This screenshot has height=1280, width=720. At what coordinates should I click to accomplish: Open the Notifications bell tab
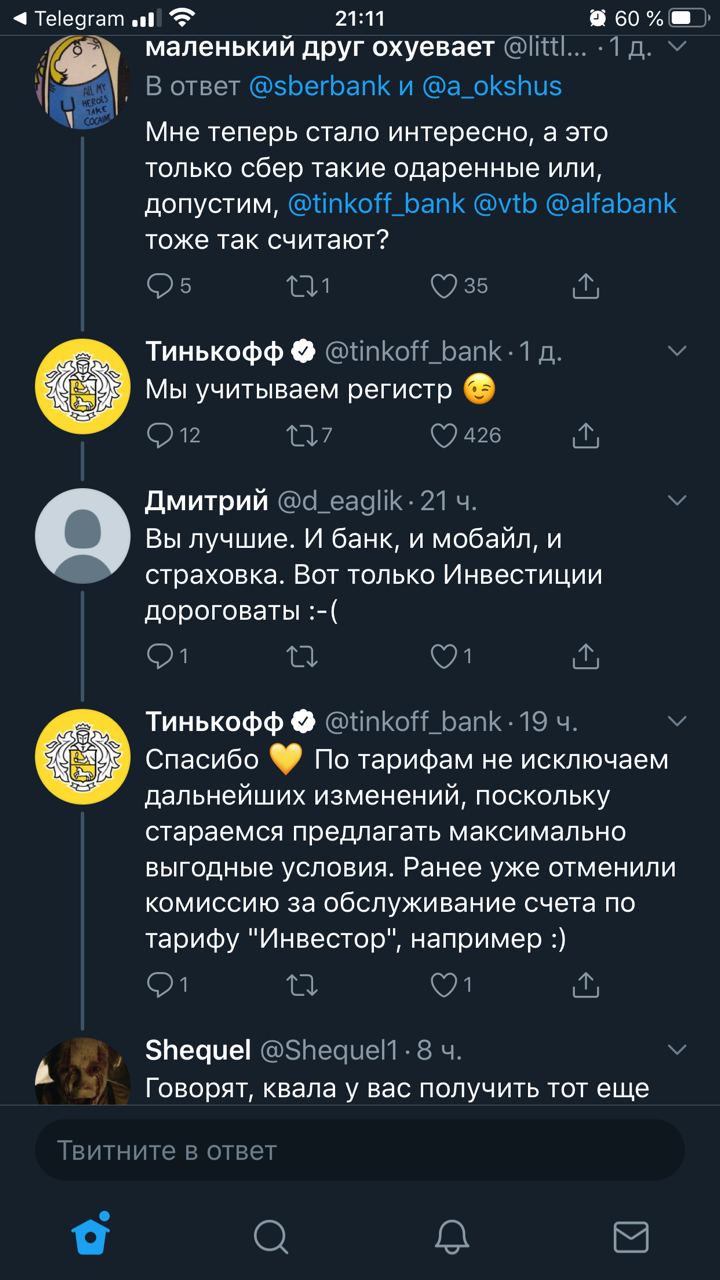click(x=452, y=1237)
